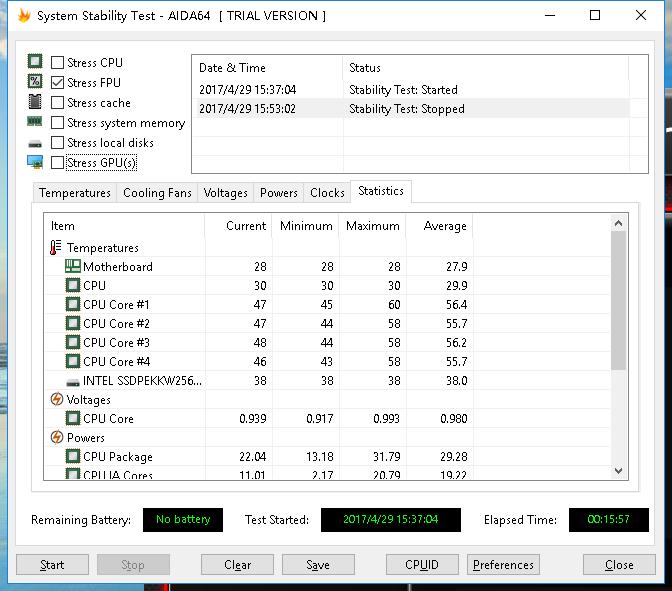Click the CPU Package current value 22.04
Viewport: 672px width, 591px height.
pos(252,456)
